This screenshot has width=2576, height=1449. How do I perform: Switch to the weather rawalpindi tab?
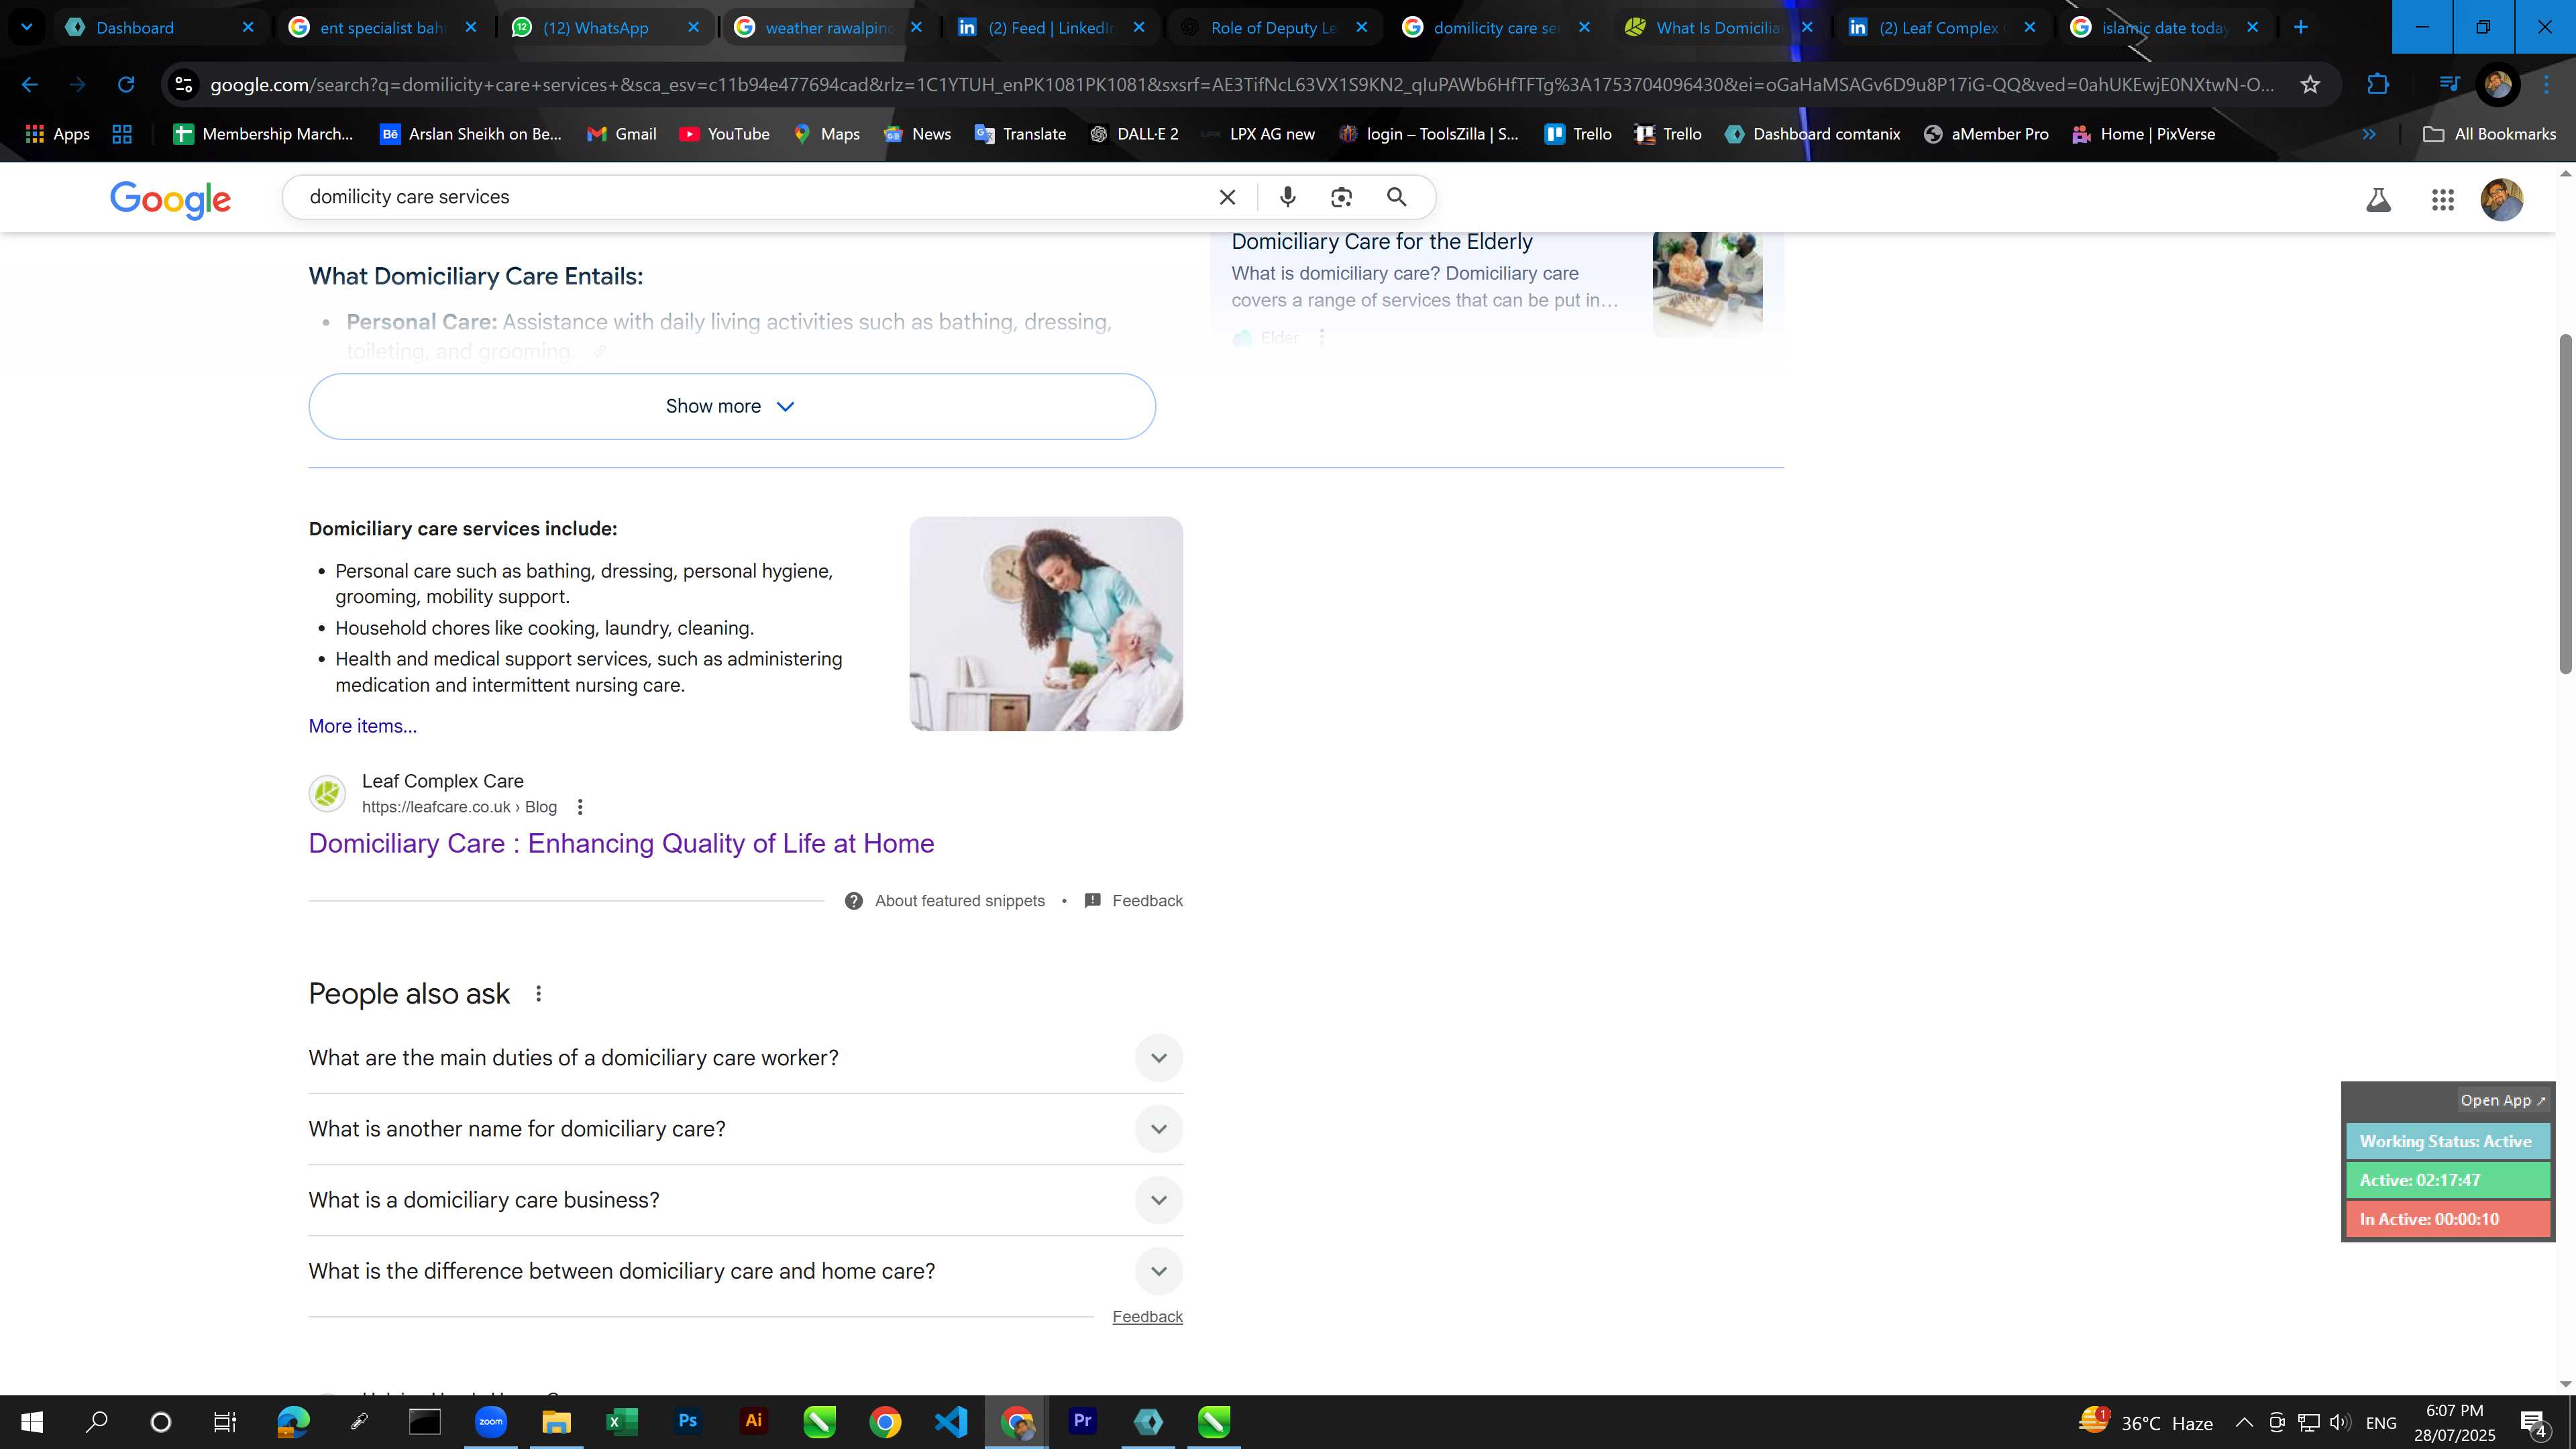[828, 27]
